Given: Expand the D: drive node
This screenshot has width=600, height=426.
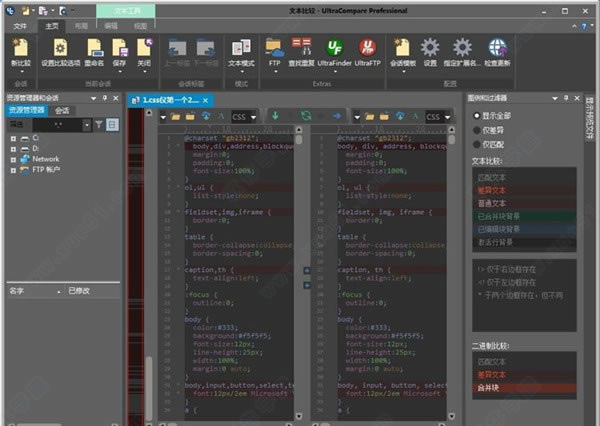Looking at the screenshot, I should pyautogui.click(x=13, y=149).
